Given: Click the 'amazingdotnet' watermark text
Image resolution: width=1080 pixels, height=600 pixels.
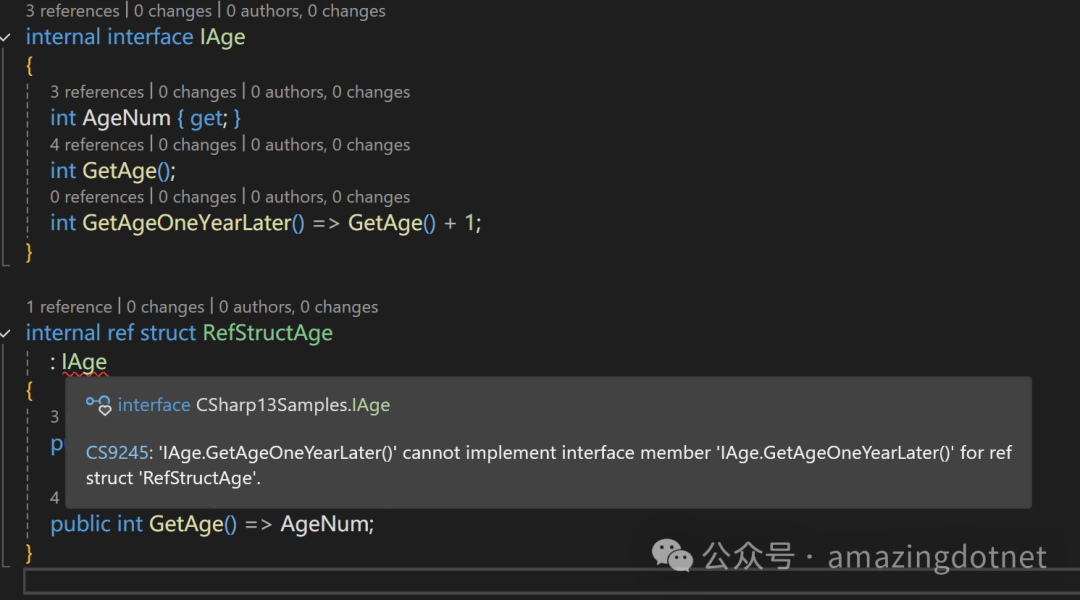Looking at the screenshot, I should (936, 556).
